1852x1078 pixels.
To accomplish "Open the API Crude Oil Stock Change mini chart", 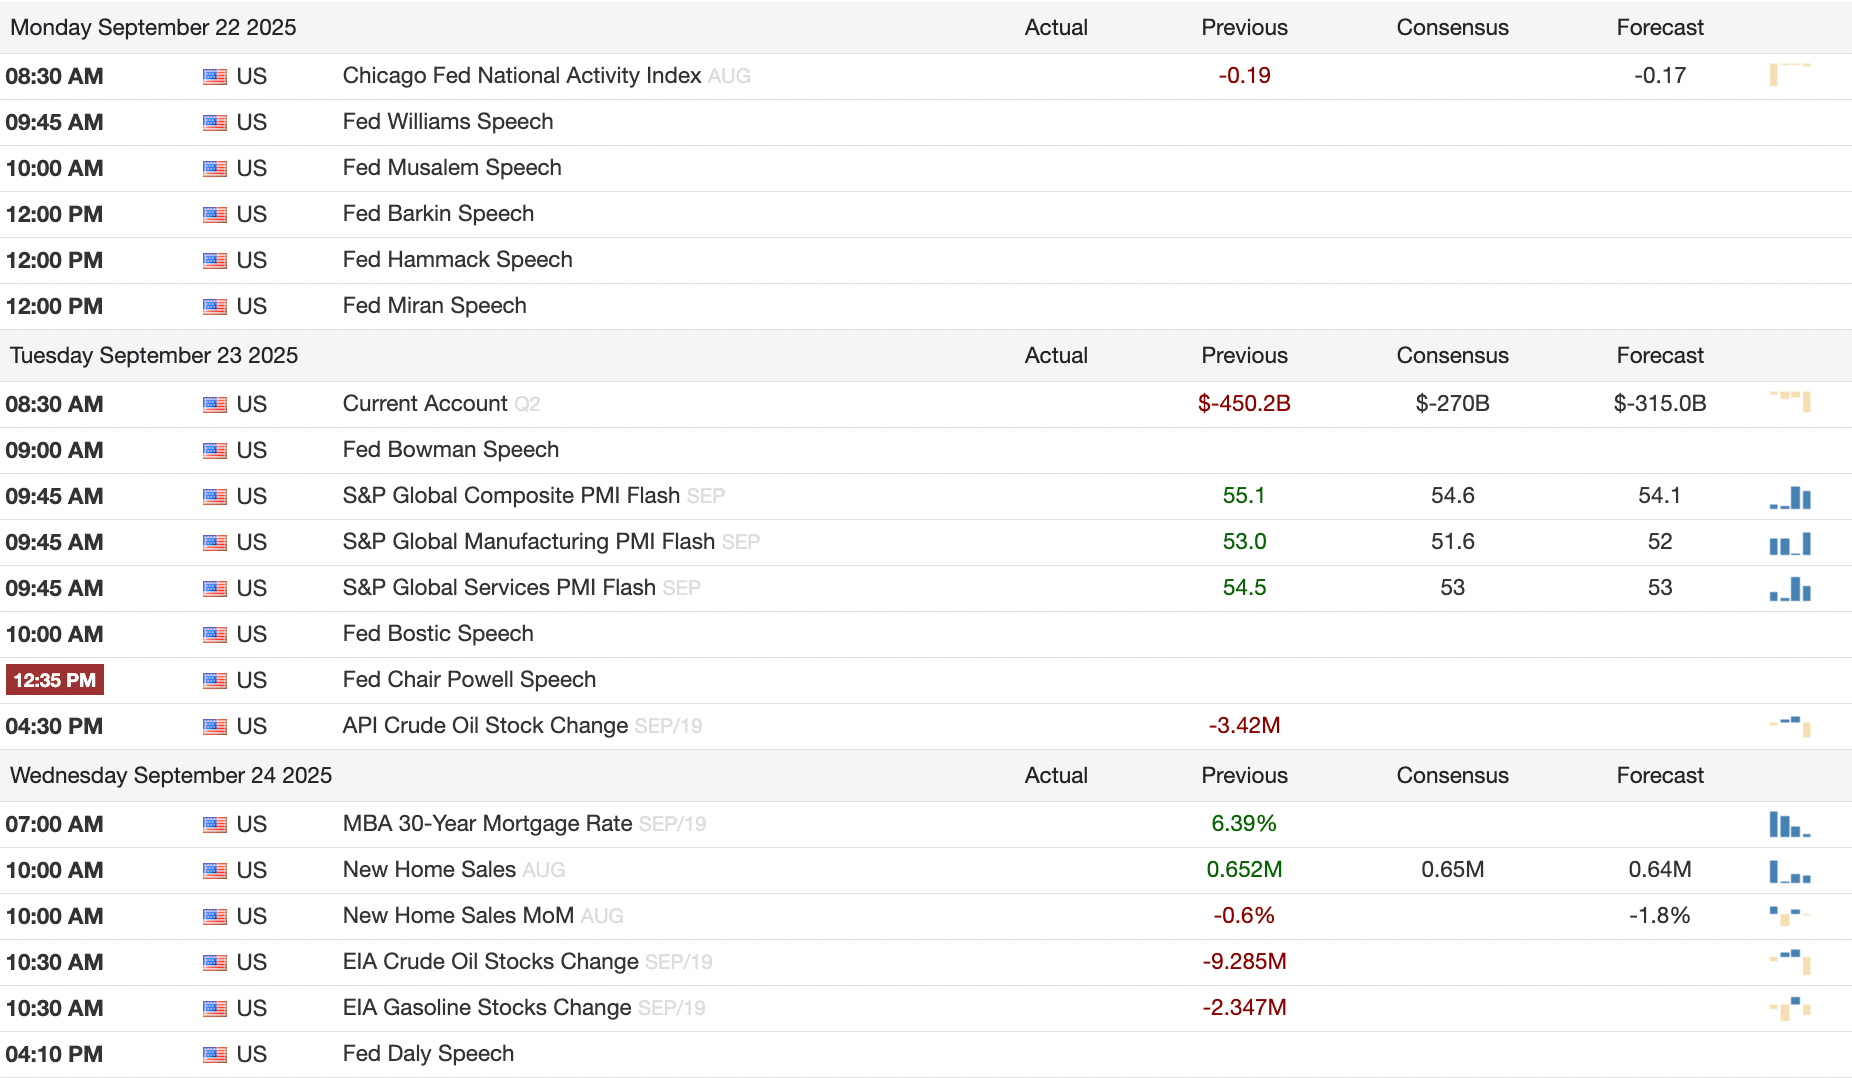I will pos(1789,725).
